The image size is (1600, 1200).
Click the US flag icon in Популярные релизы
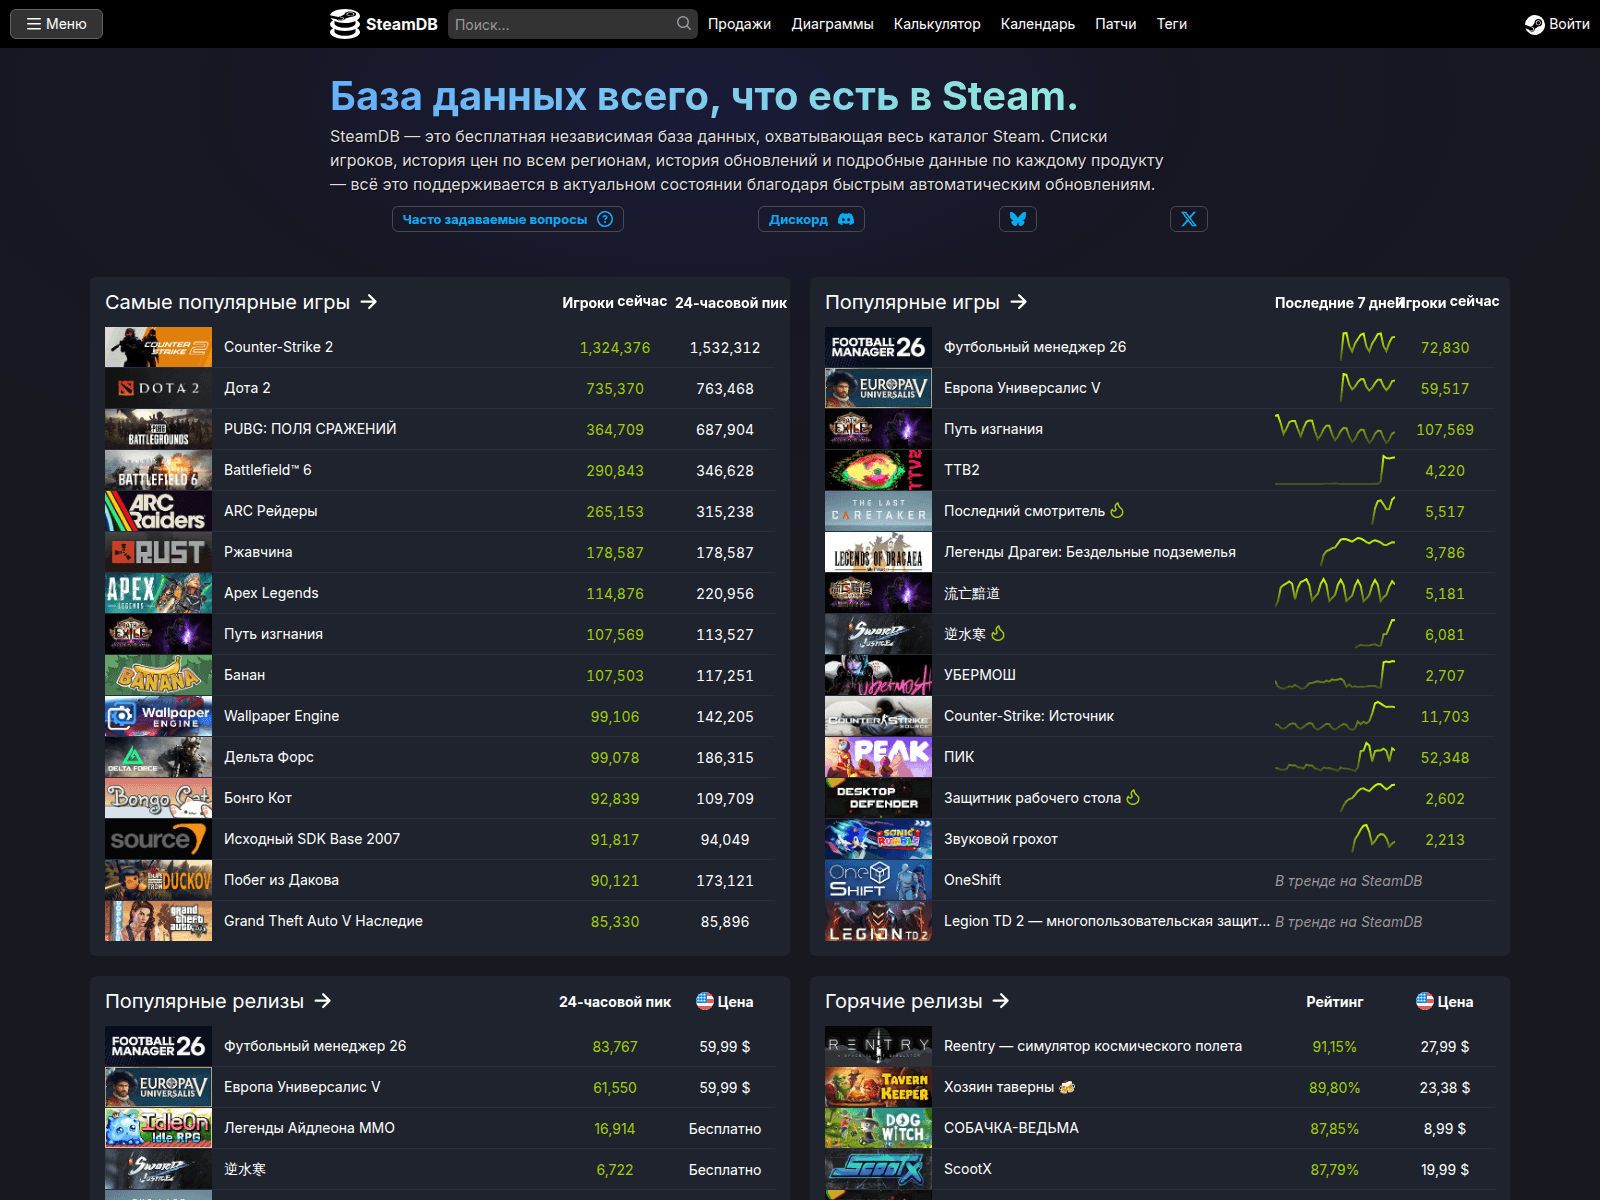(x=705, y=1001)
